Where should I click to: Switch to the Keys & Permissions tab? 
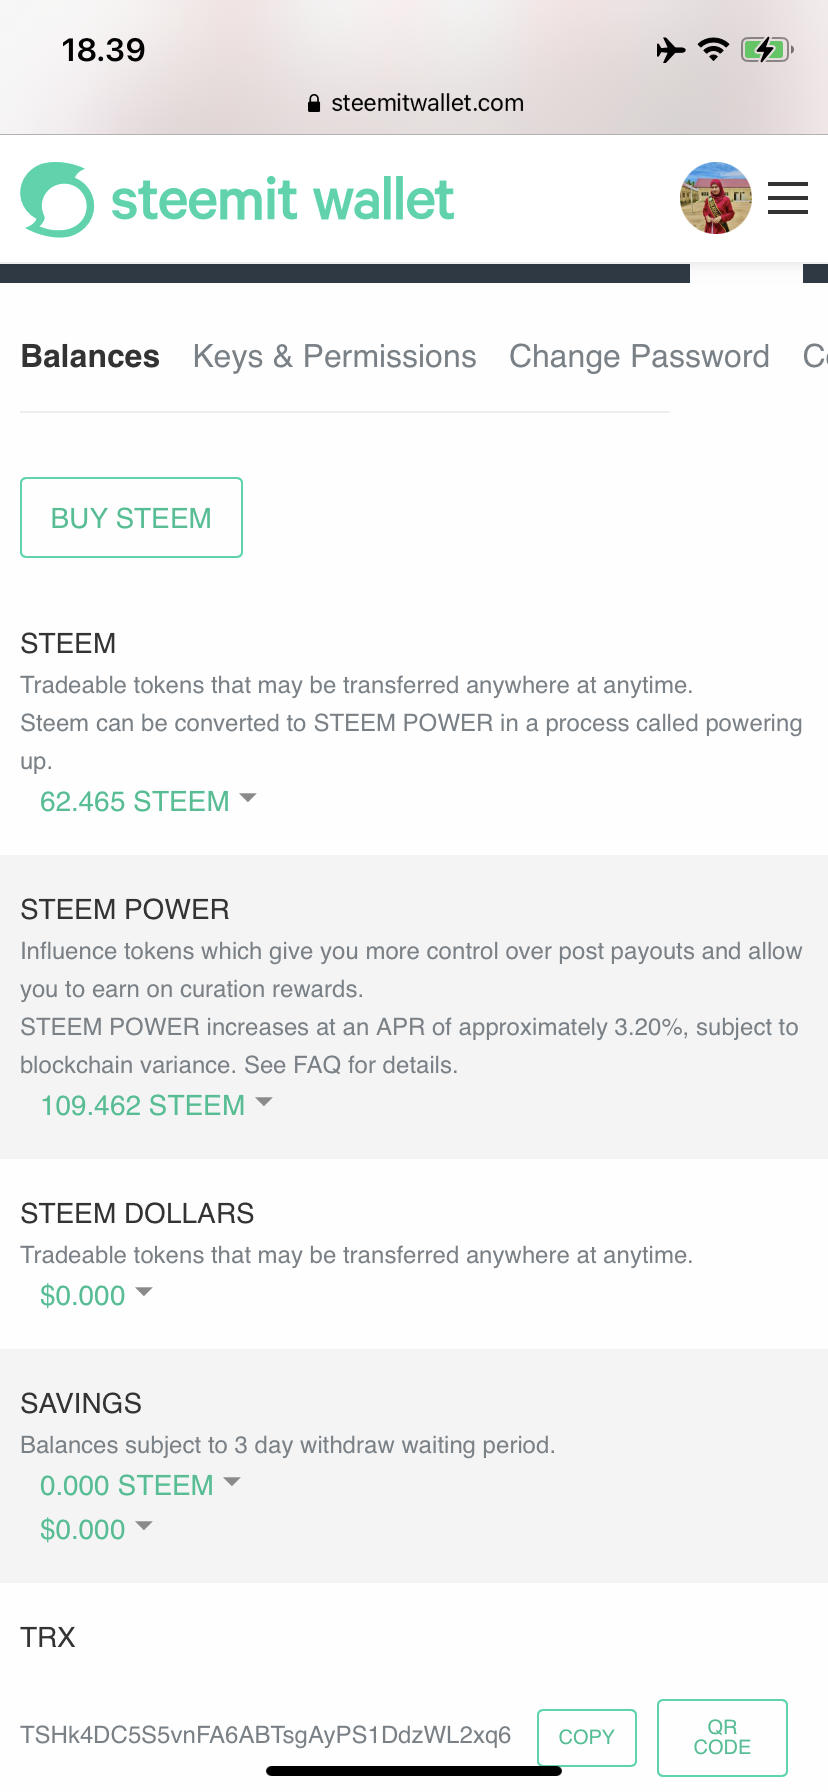click(x=334, y=357)
